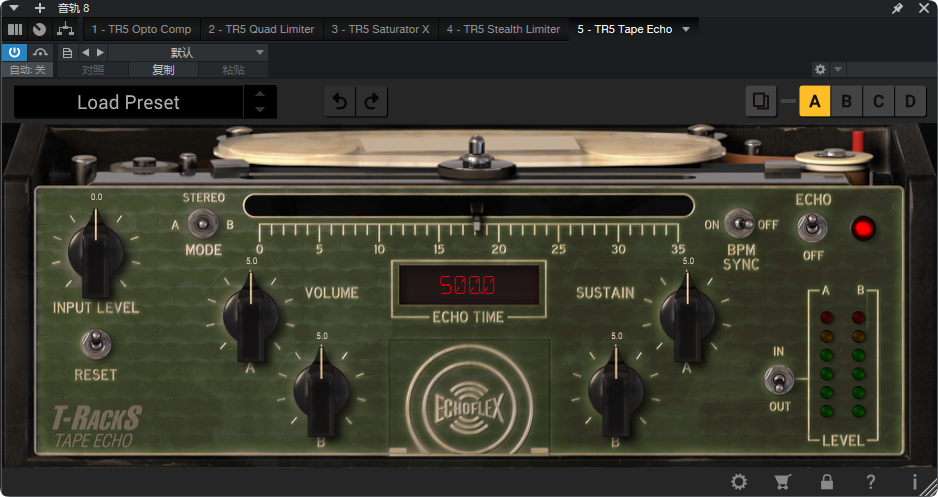Click the ECHO TIME 500.0 display
Image resolution: width=938 pixels, height=497 pixels.
click(469, 285)
